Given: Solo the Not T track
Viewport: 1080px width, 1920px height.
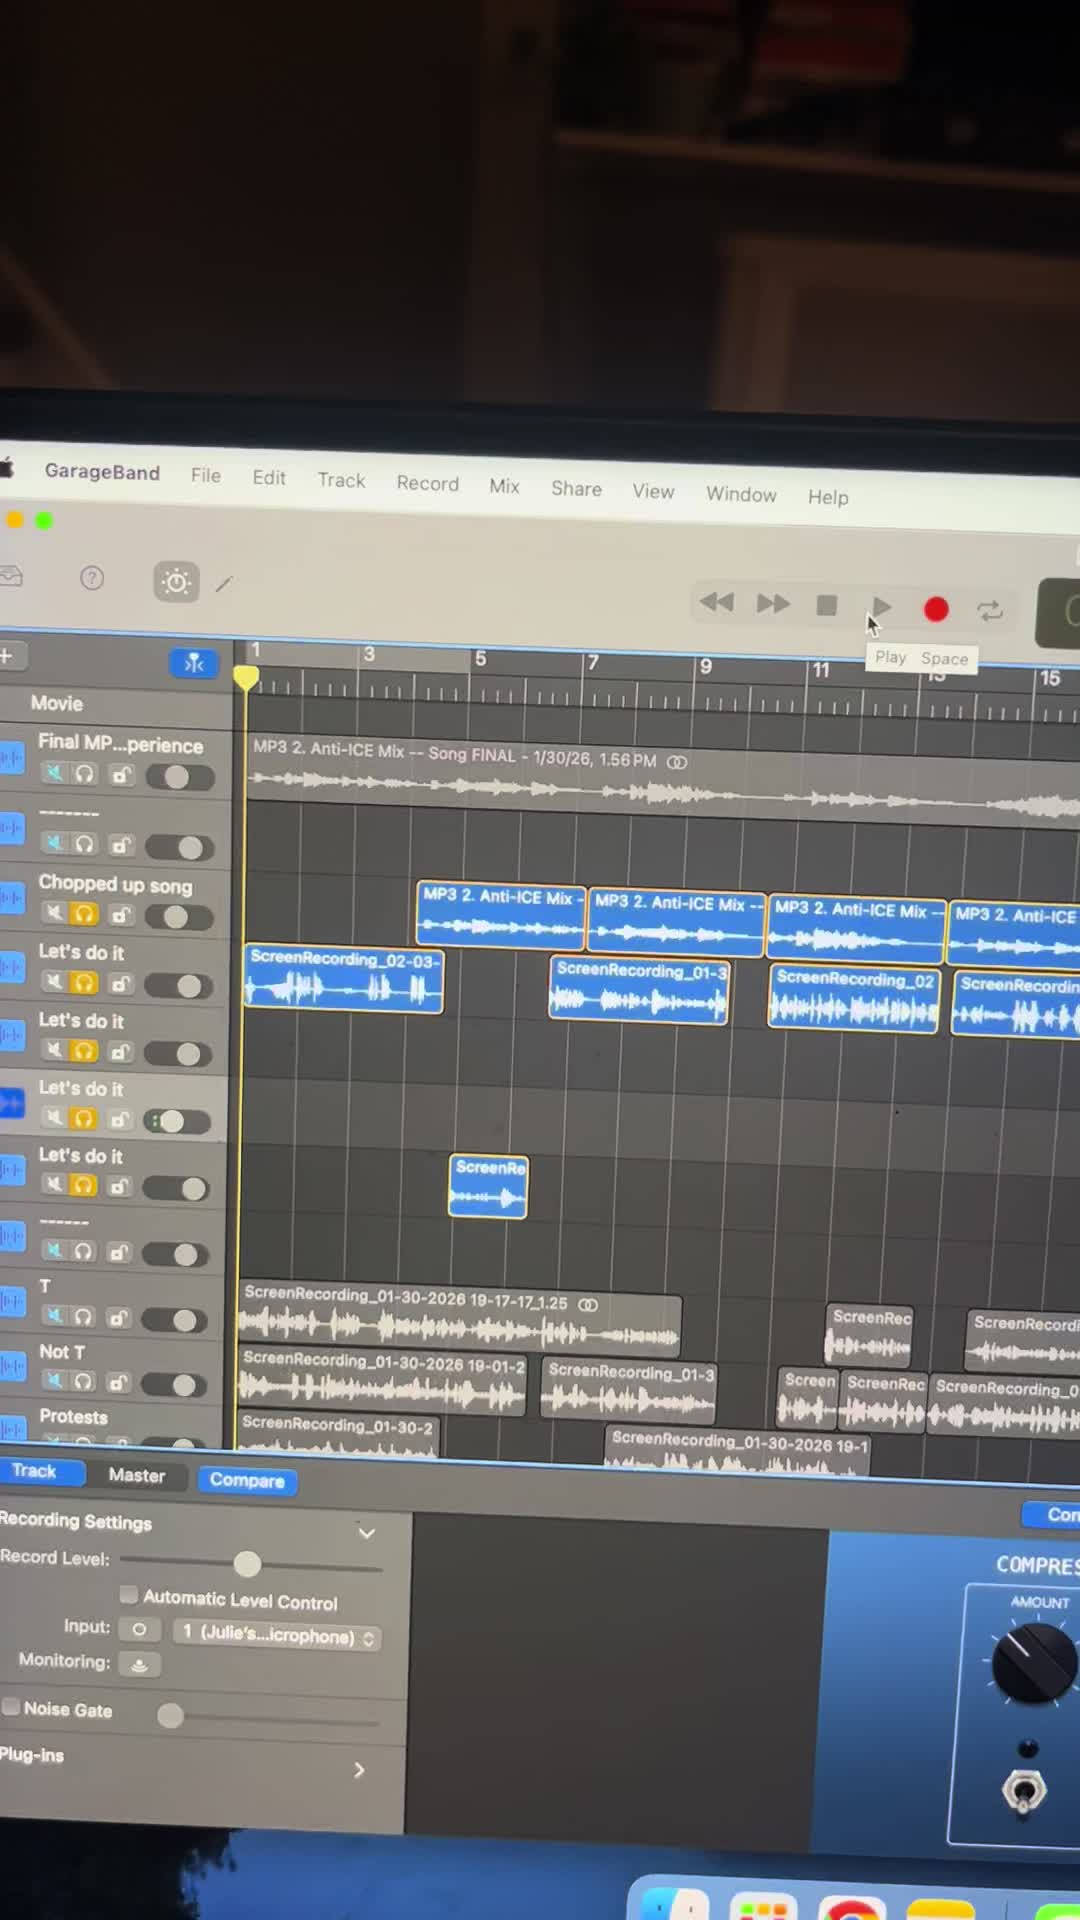Looking at the screenshot, I should pos(84,1381).
